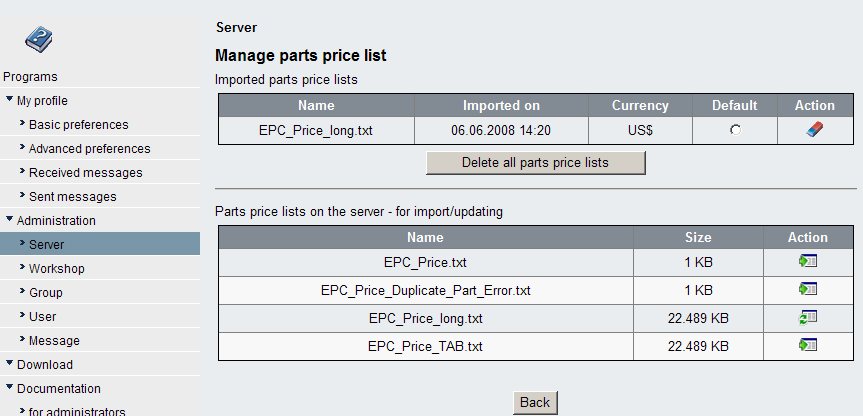Open Basic preferences menu item
863x416 pixels.
tap(78, 125)
